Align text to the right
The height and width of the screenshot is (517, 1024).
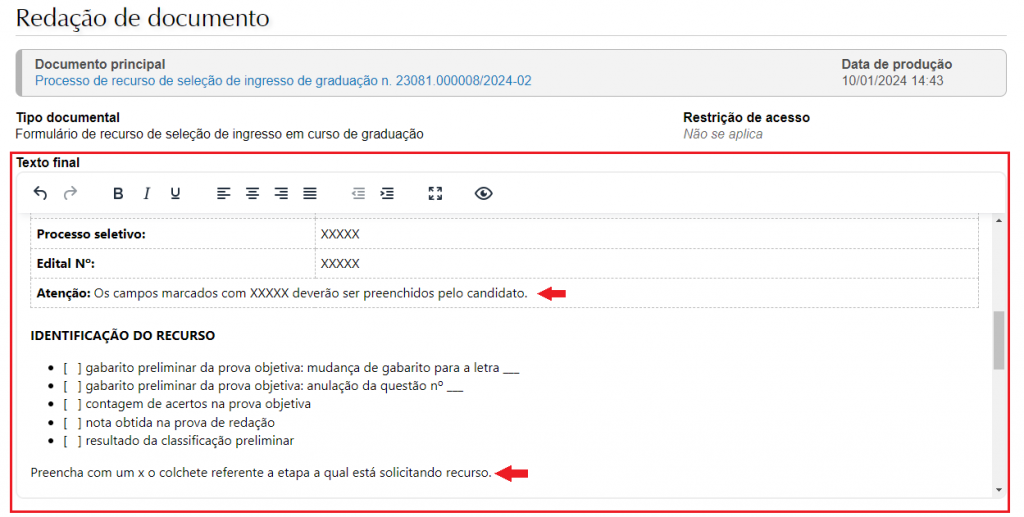tap(281, 193)
